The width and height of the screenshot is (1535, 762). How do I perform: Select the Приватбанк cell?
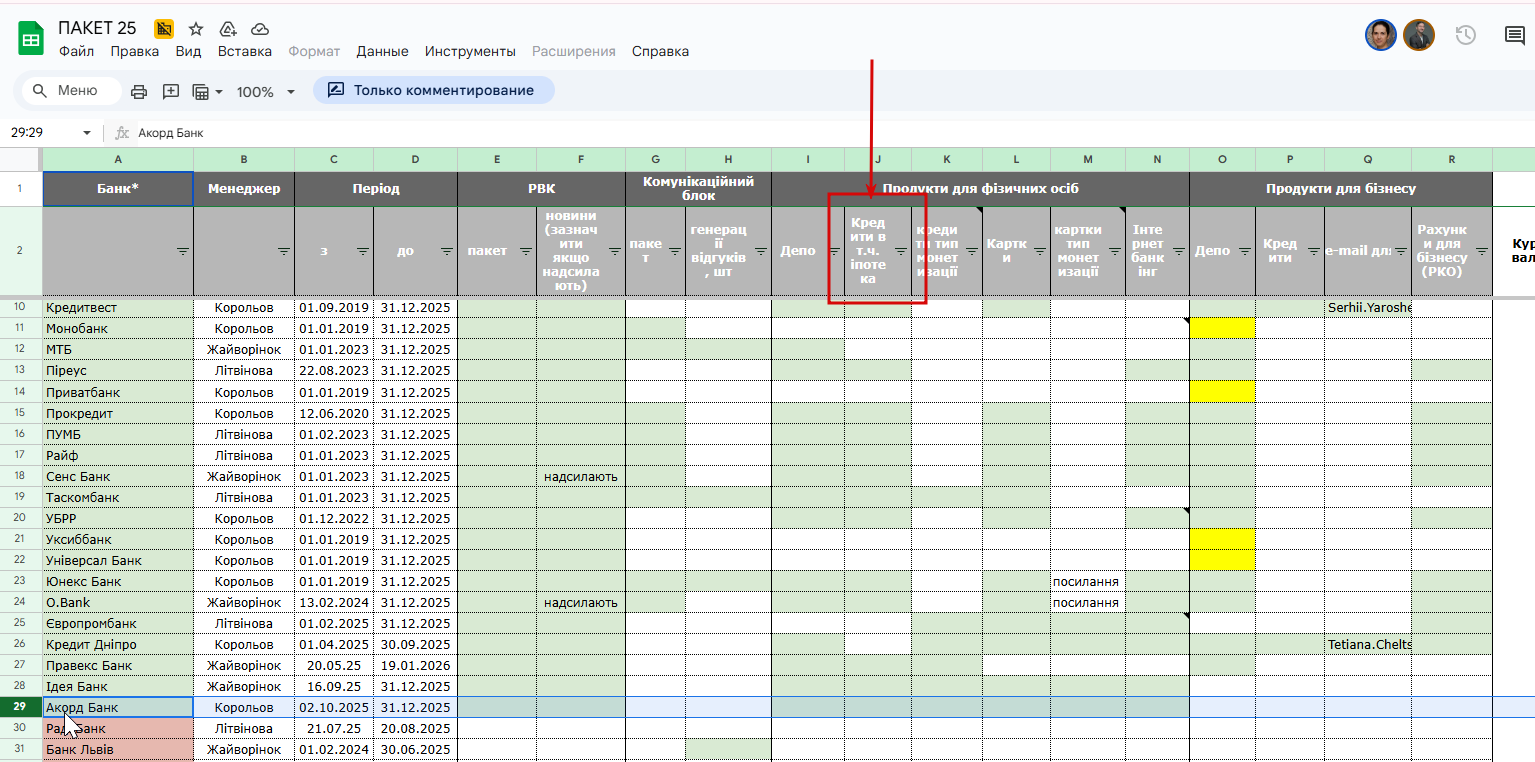click(x=118, y=392)
